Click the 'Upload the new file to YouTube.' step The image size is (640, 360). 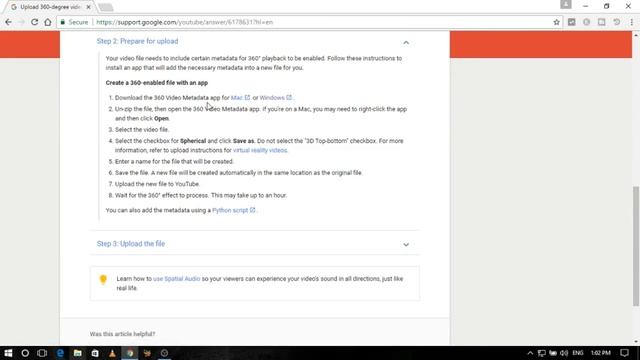pyautogui.click(x=157, y=184)
